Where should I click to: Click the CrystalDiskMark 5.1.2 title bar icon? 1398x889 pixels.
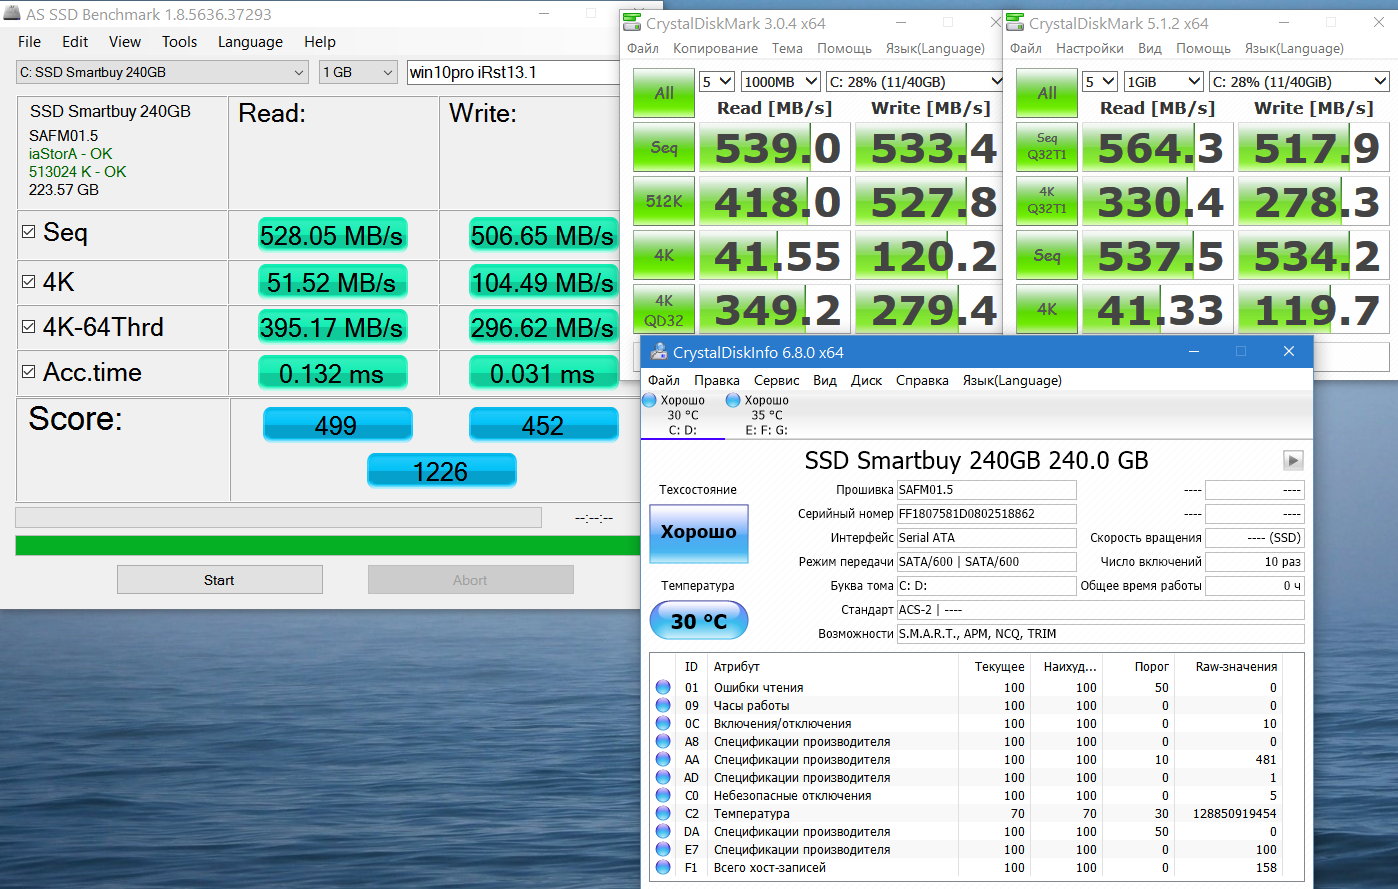[1014, 23]
